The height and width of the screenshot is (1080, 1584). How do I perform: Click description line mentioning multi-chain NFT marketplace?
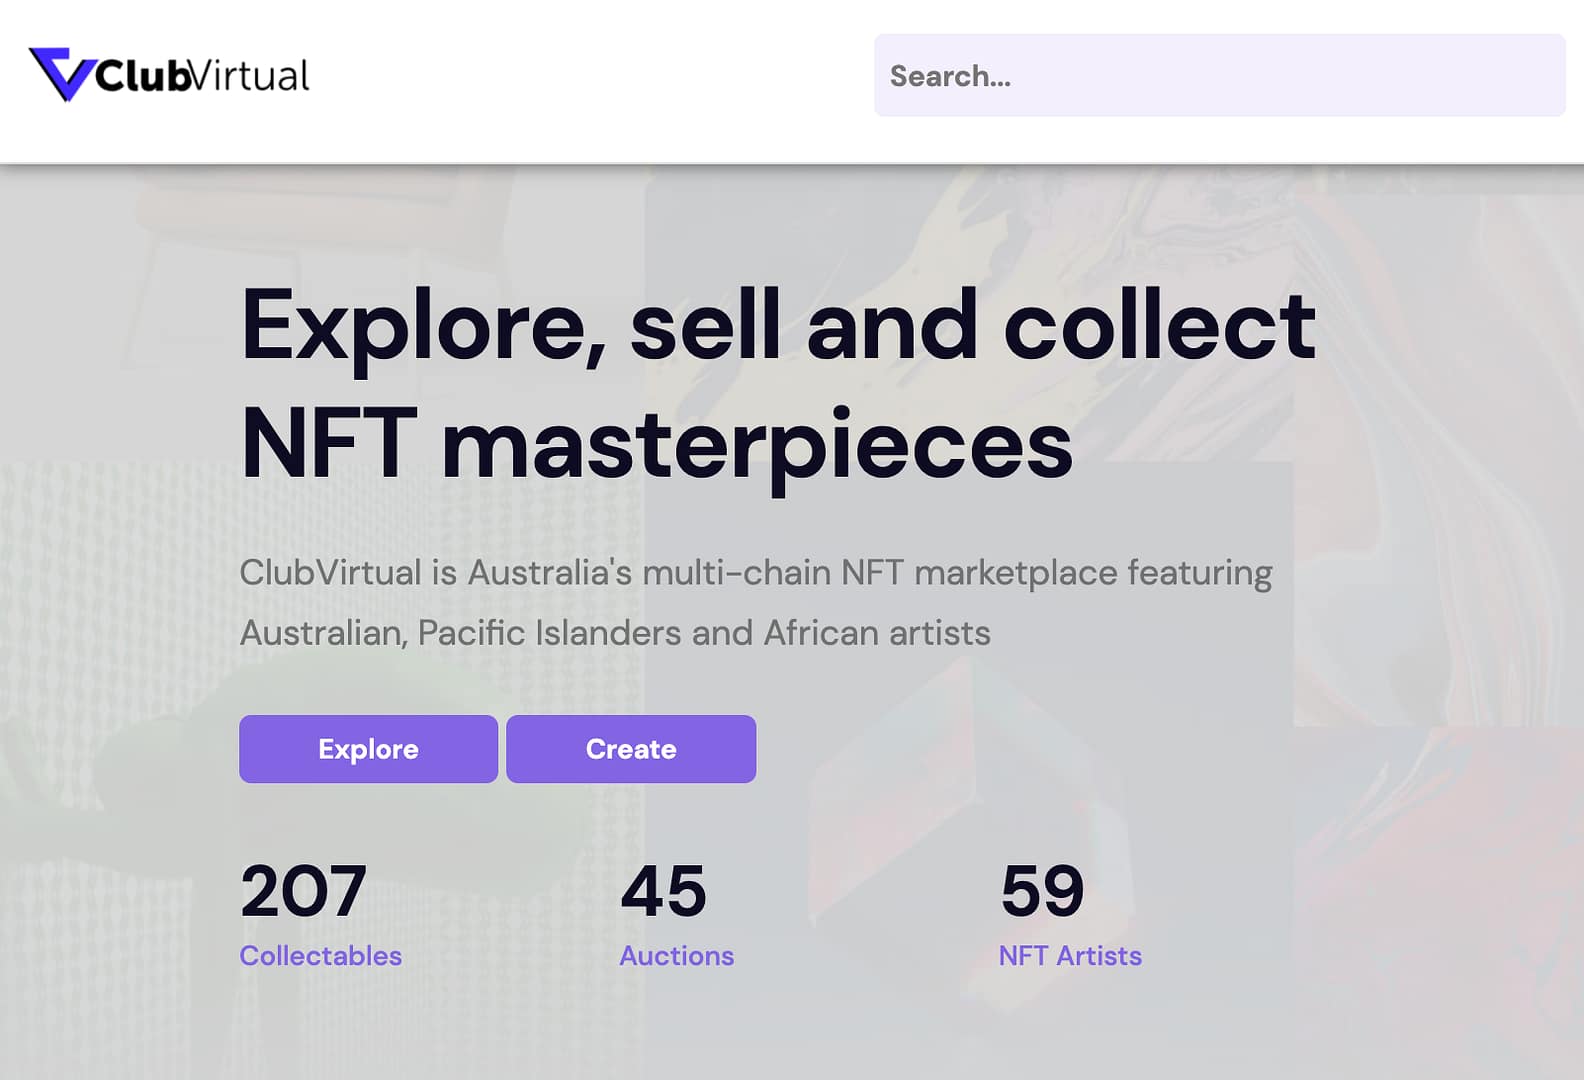[755, 573]
